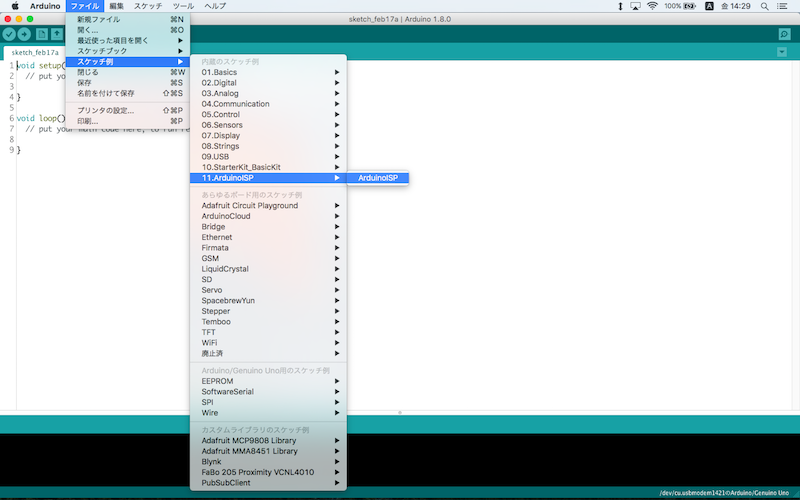Viewport: 800px width, 500px height.
Task: Expand 04.Communication examples submenu
Action: [268, 104]
